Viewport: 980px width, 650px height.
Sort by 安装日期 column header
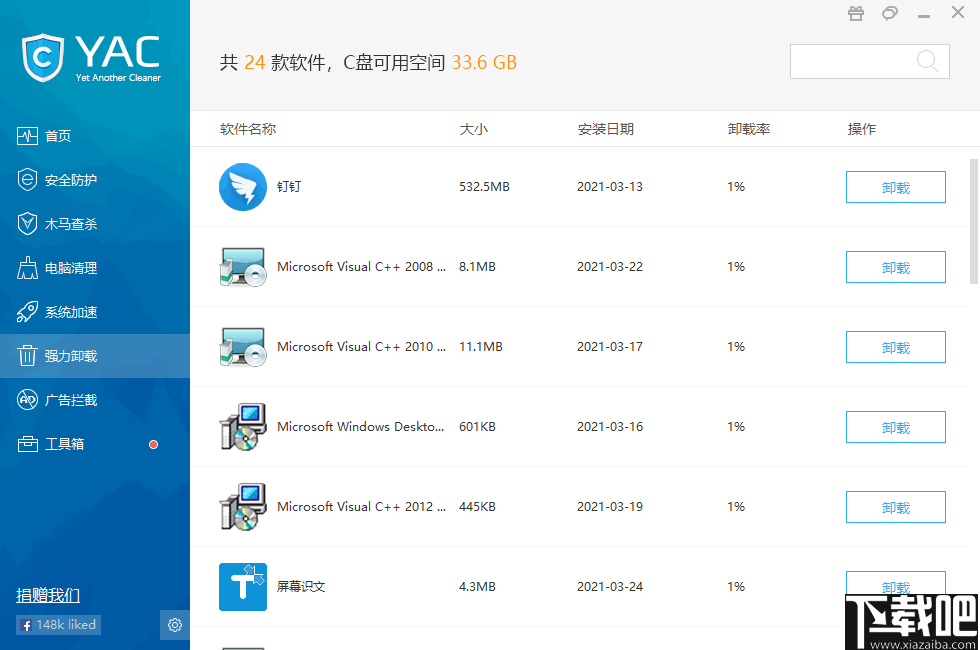coord(606,129)
